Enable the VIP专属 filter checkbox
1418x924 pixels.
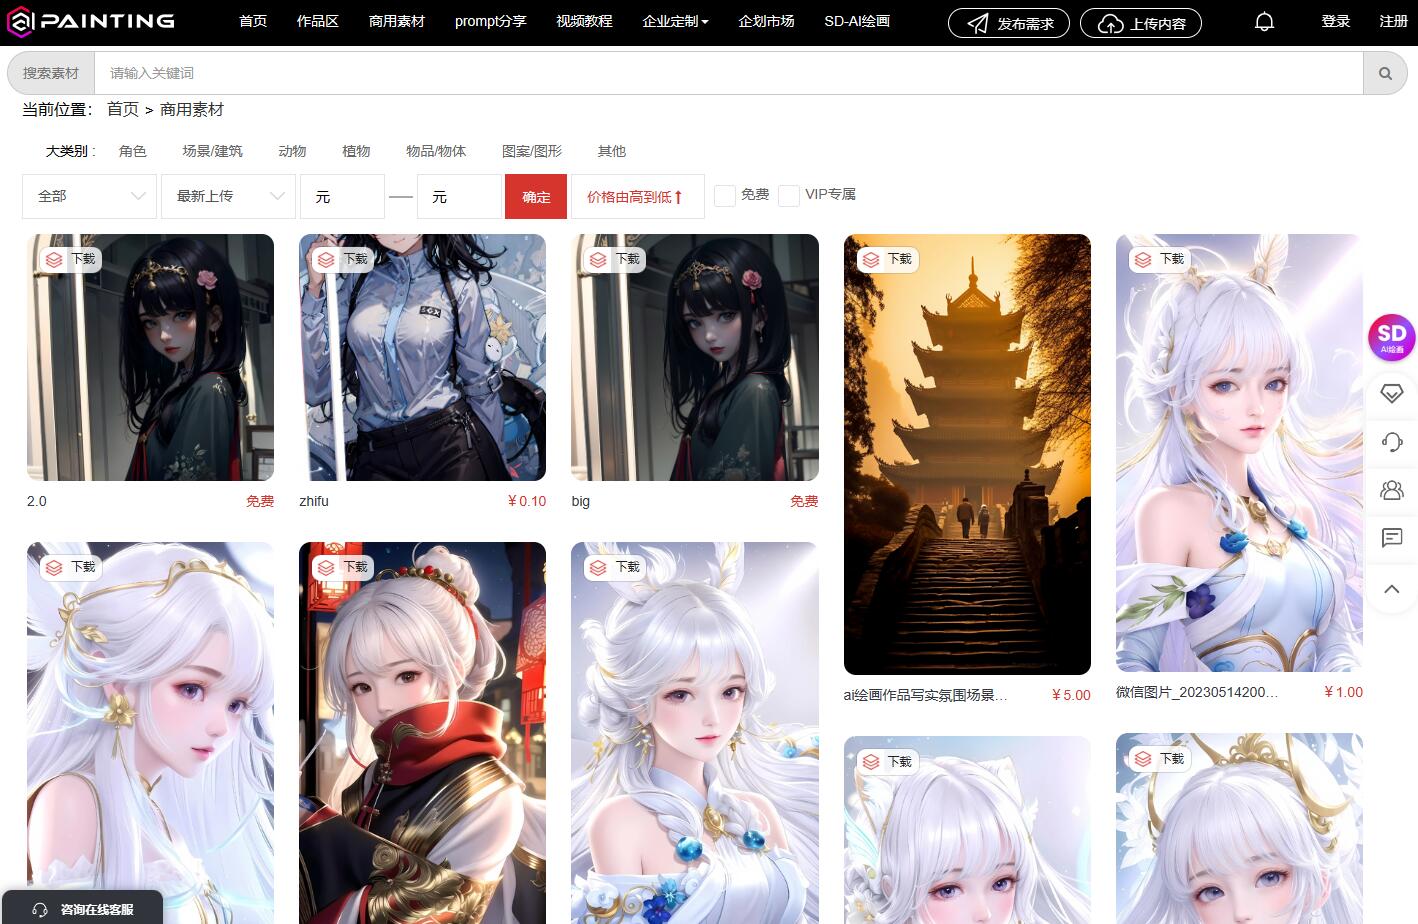(789, 195)
